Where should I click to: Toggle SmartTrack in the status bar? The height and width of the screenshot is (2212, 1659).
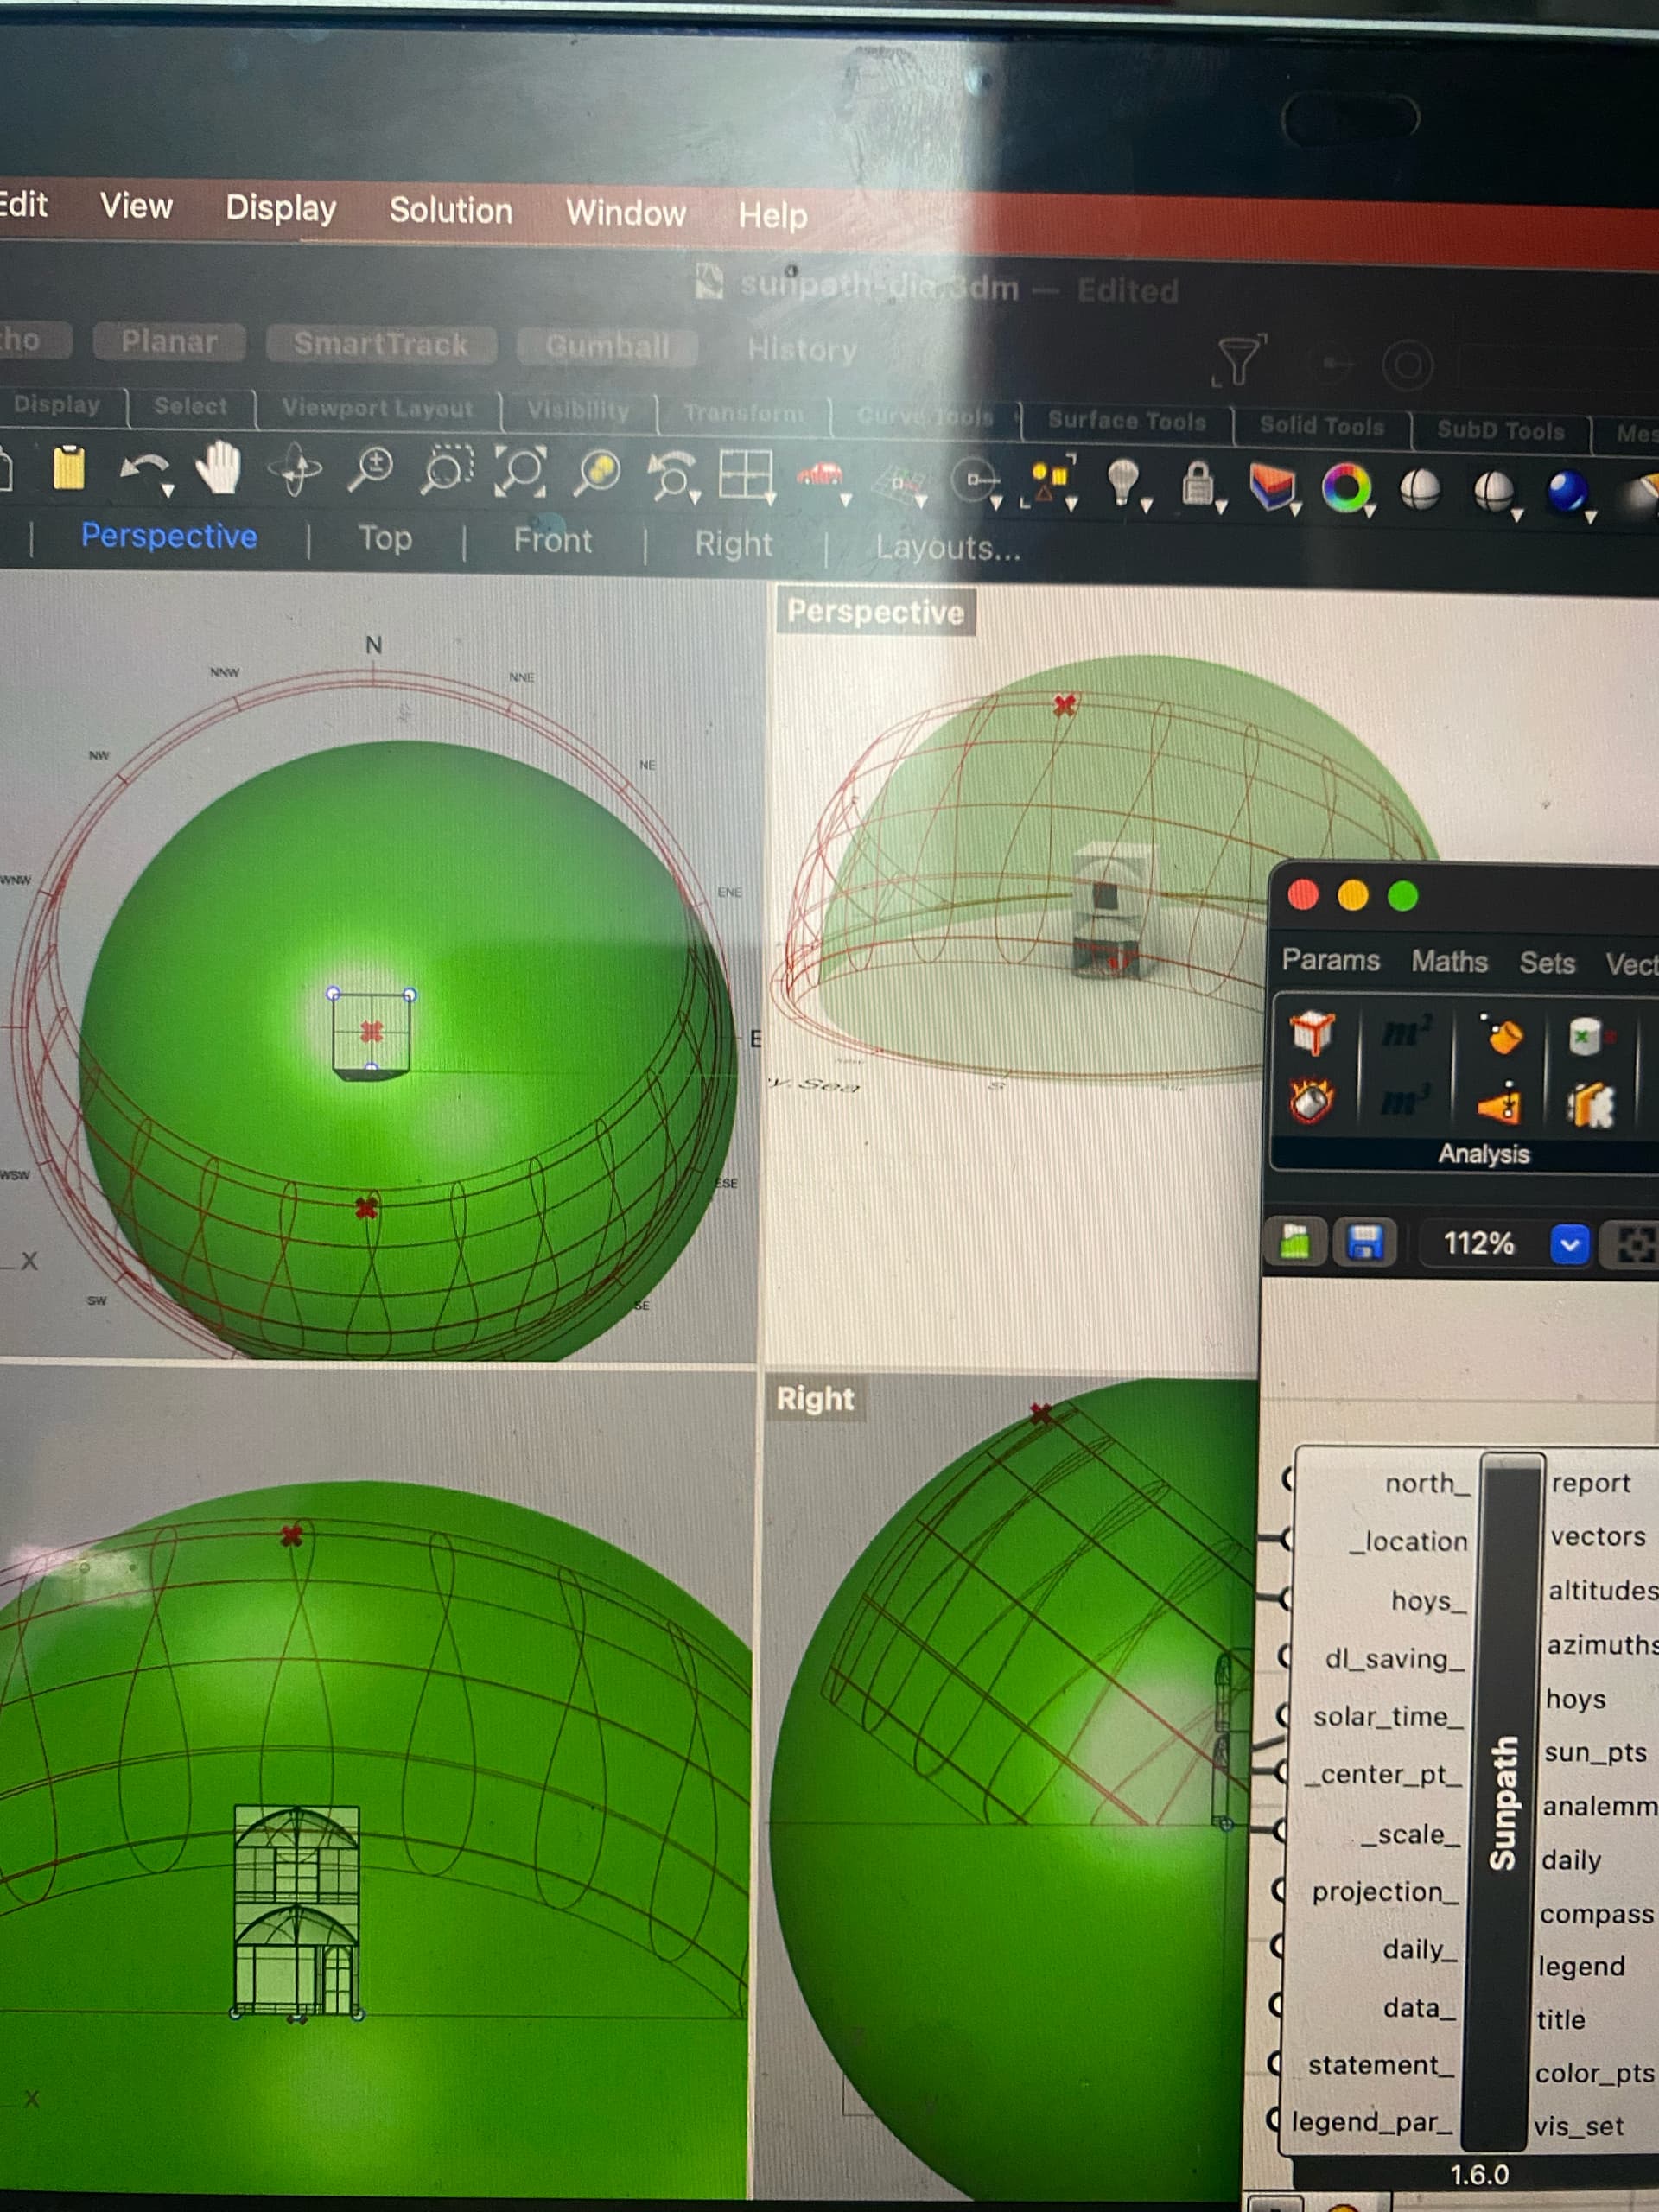(x=380, y=344)
